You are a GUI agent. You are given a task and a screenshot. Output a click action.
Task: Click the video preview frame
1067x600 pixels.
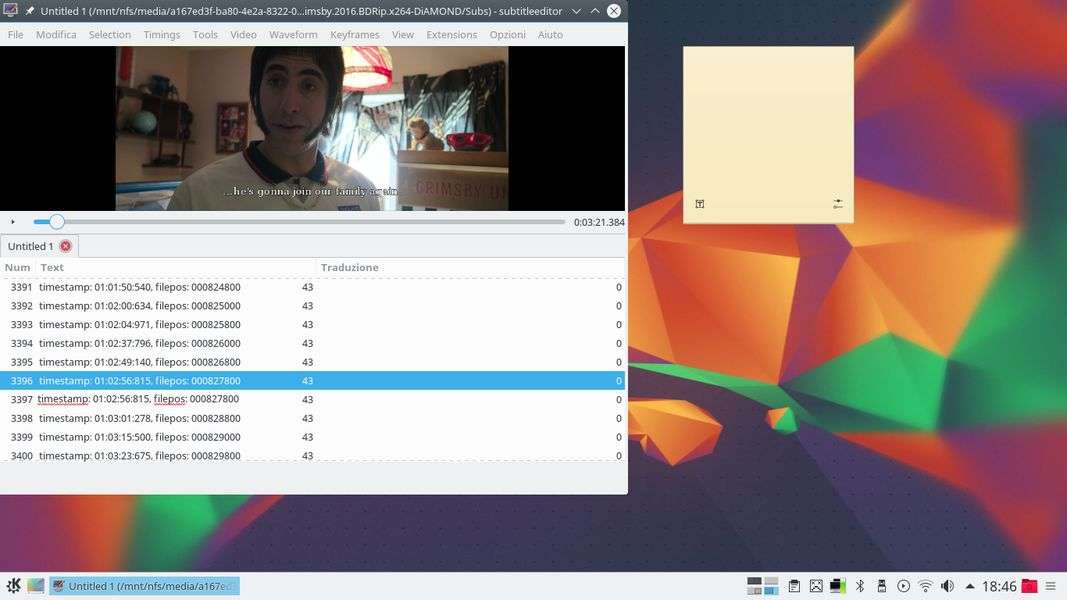tap(312, 129)
